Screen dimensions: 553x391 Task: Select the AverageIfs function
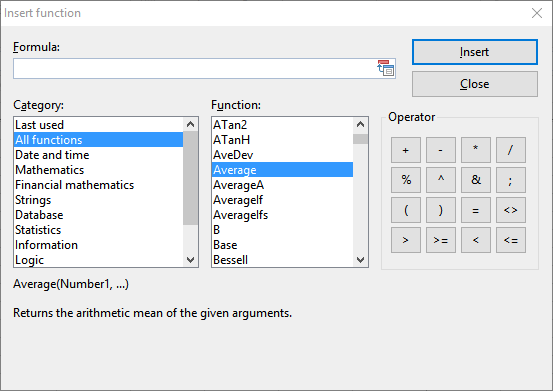tap(282, 215)
